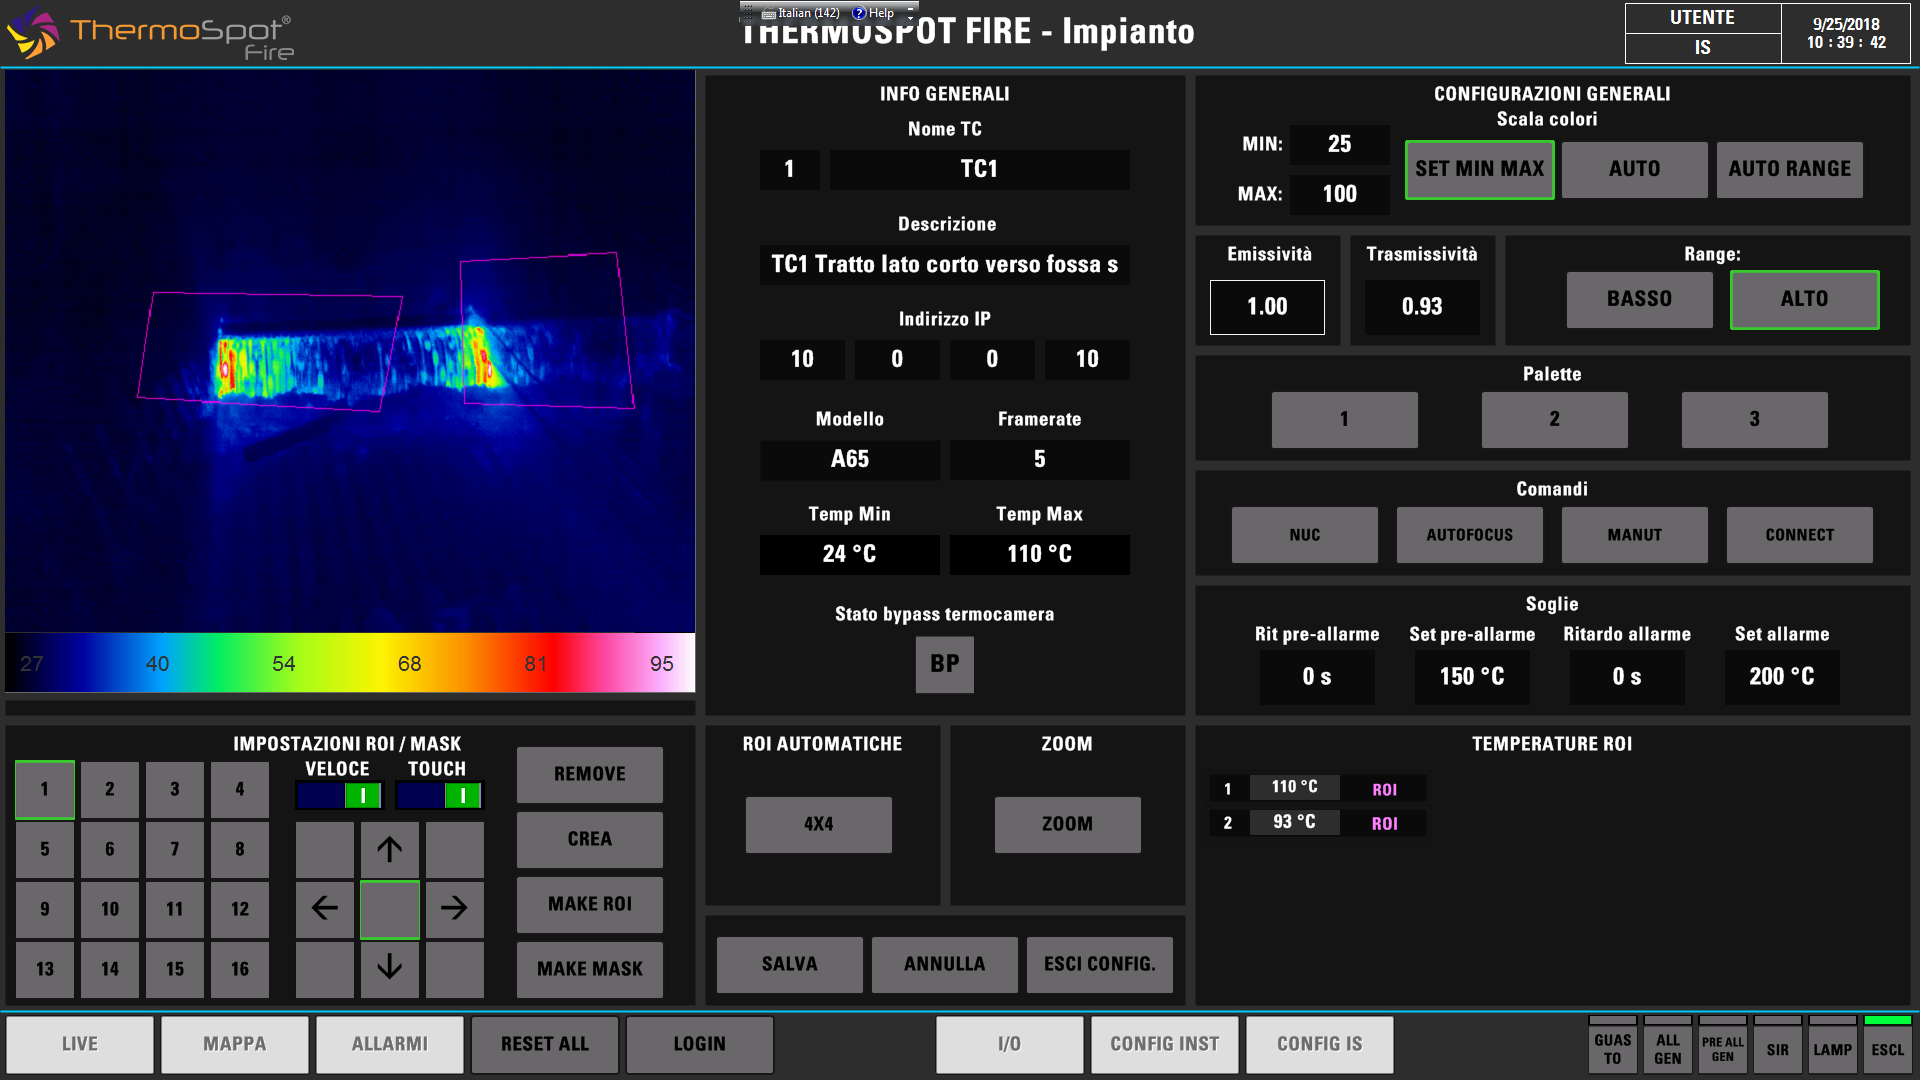Click the 4X4 automatic ROI button
The image size is (1920, 1080).
pos(818,824)
